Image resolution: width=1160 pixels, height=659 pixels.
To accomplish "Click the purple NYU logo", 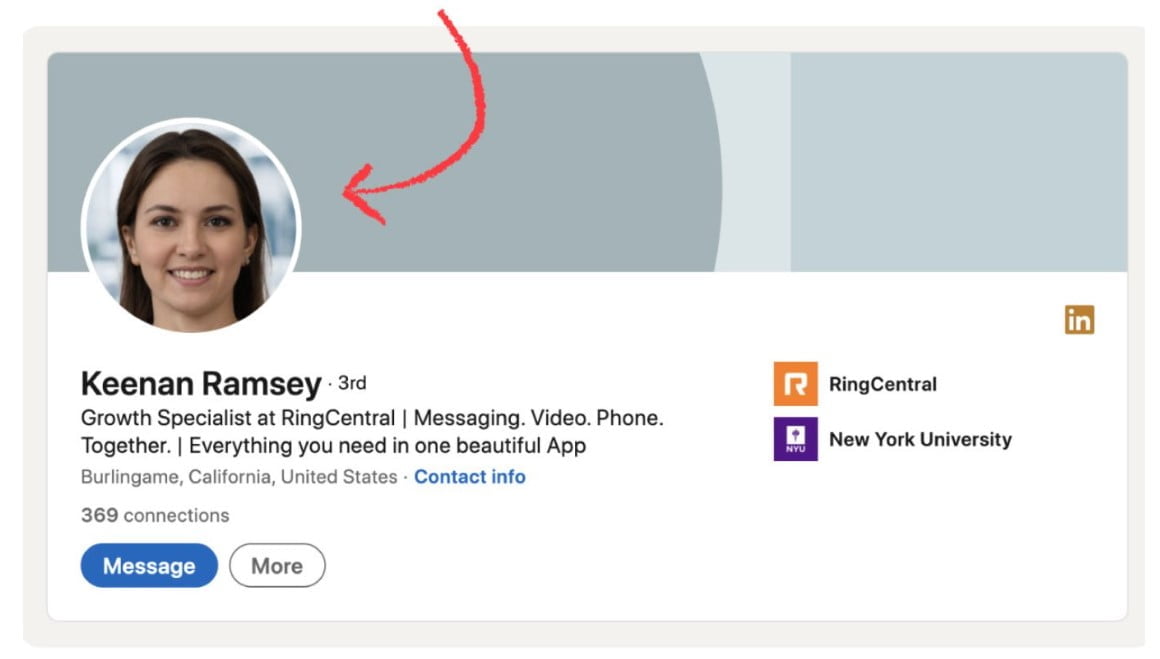I will point(795,439).
